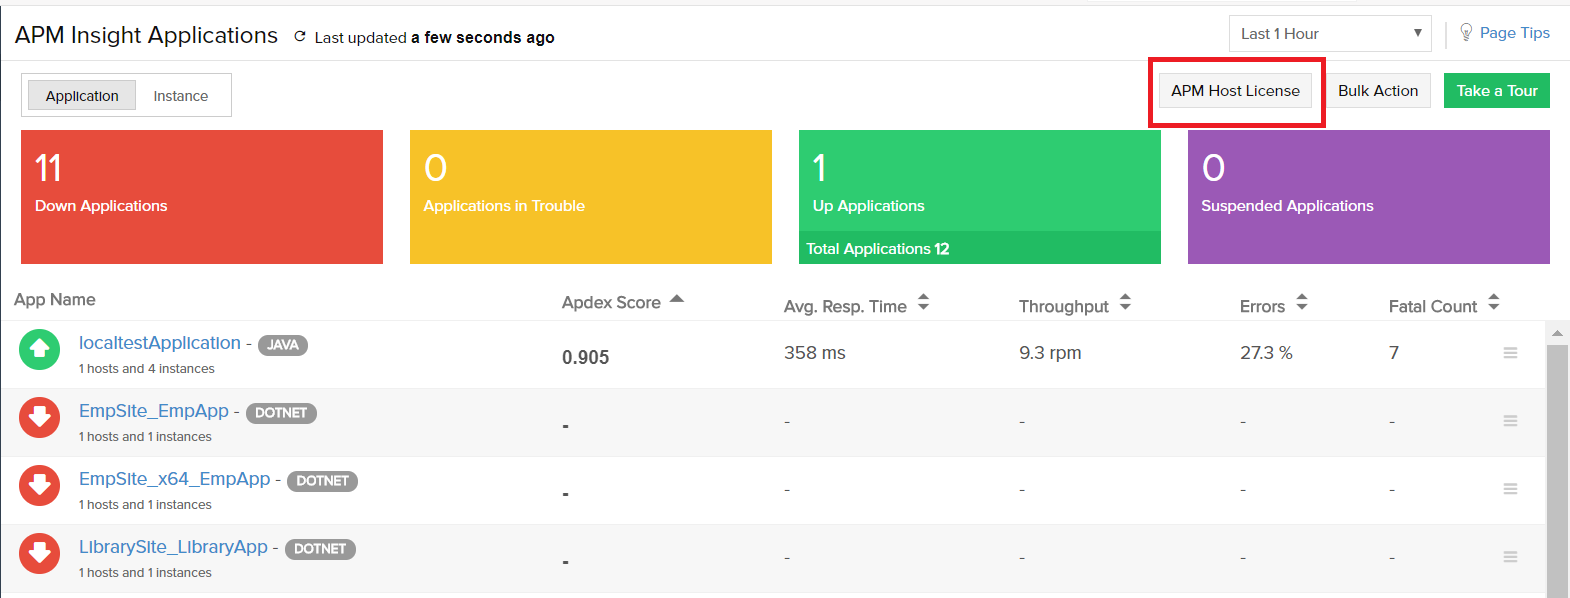Click the refresh icon beside Last updated
1570x598 pixels.
point(299,37)
